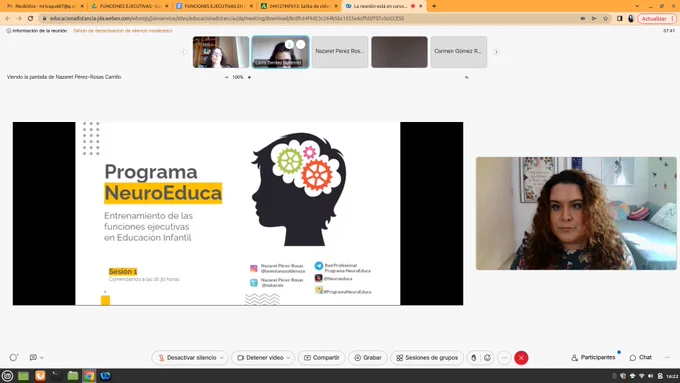Select the Nazaret Pérez Ros... participant tile

point(340,52)
